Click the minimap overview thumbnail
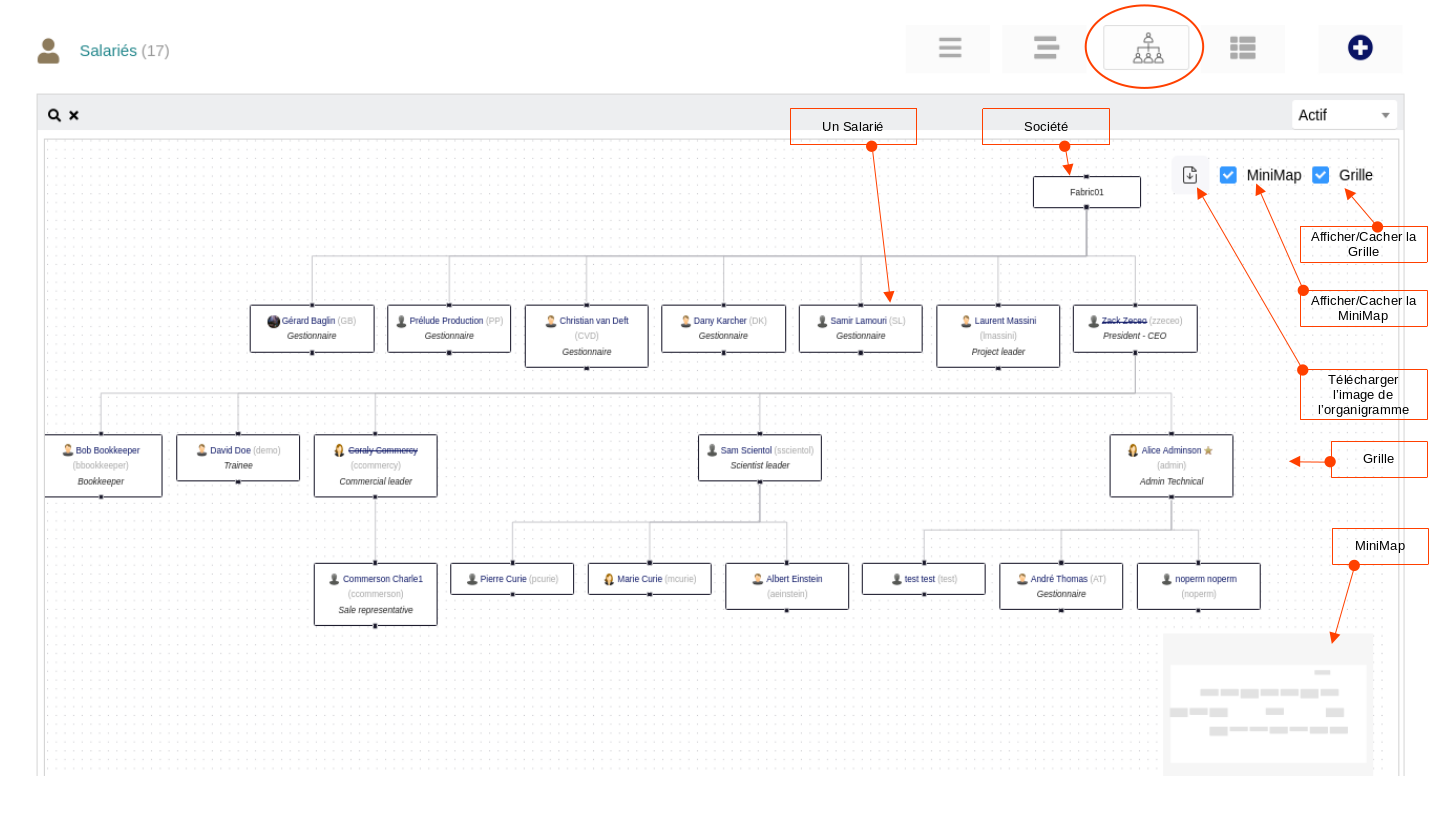Viewport: 1436px width, 816px height. (x=1267, y=704)
